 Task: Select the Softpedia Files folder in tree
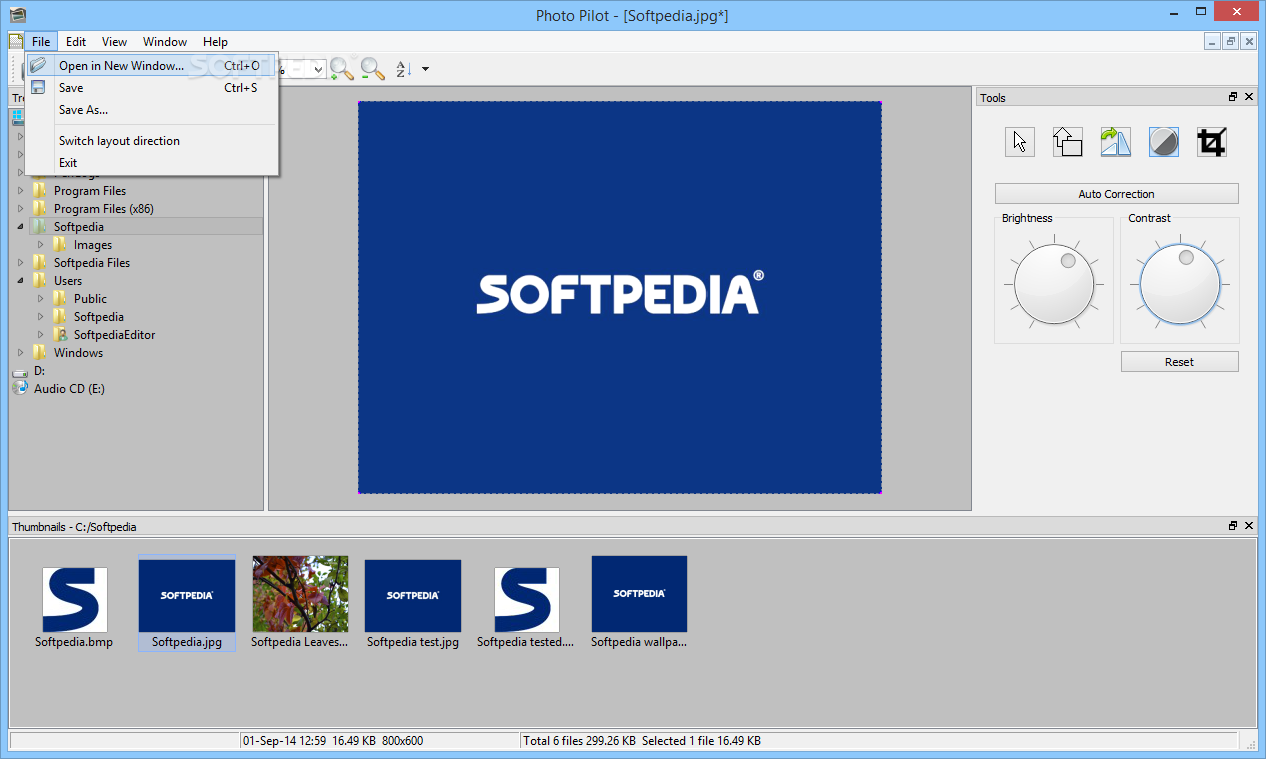[92, 263]
